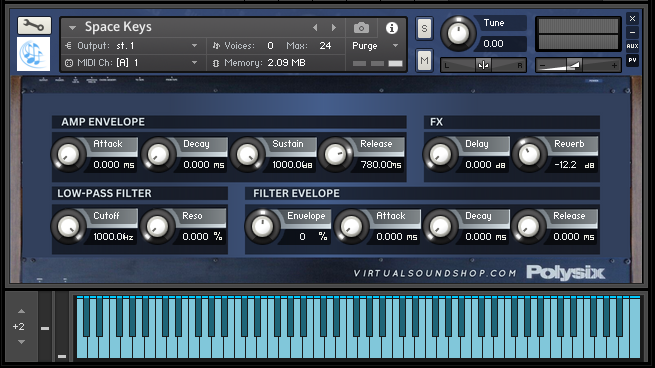Load next instrument preset with right arrow
Viewport: 655px width, 368px height.
[334, 28]
